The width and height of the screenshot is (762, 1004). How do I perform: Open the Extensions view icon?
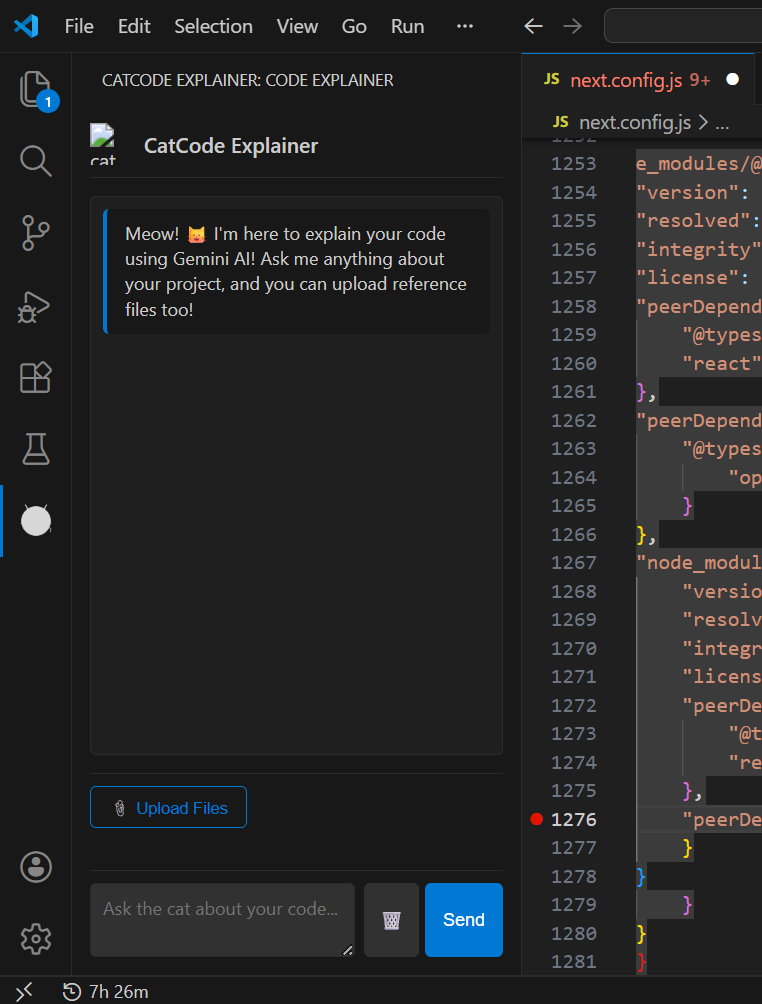pyautogui.click(x=36, y=378)
